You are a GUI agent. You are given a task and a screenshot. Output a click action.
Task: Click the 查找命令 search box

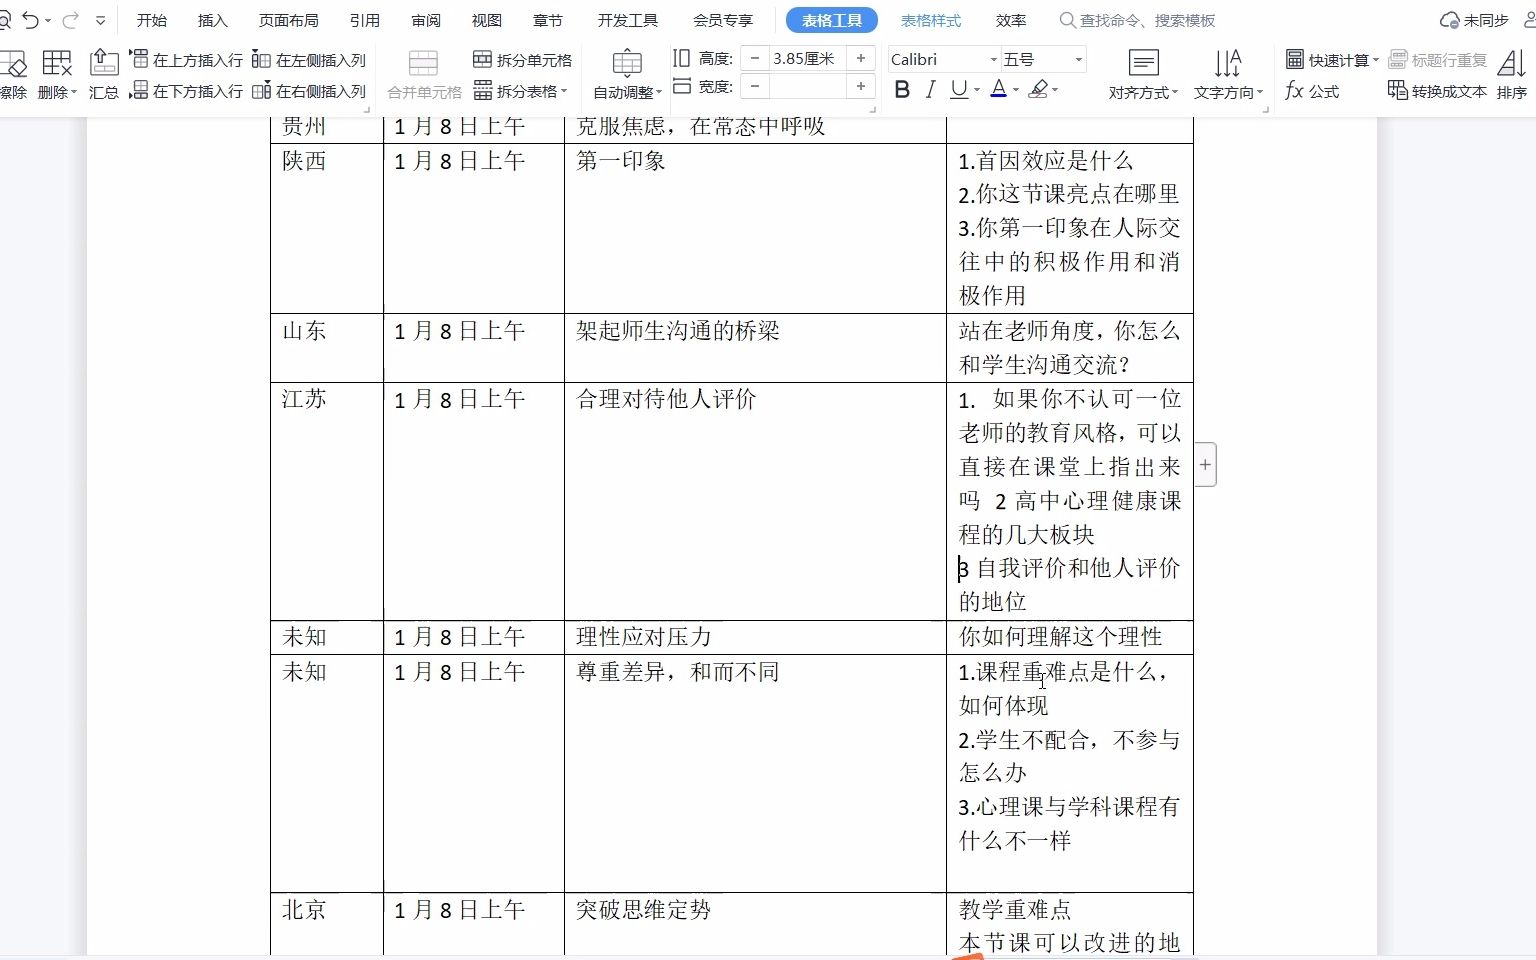coord(1138,20)
